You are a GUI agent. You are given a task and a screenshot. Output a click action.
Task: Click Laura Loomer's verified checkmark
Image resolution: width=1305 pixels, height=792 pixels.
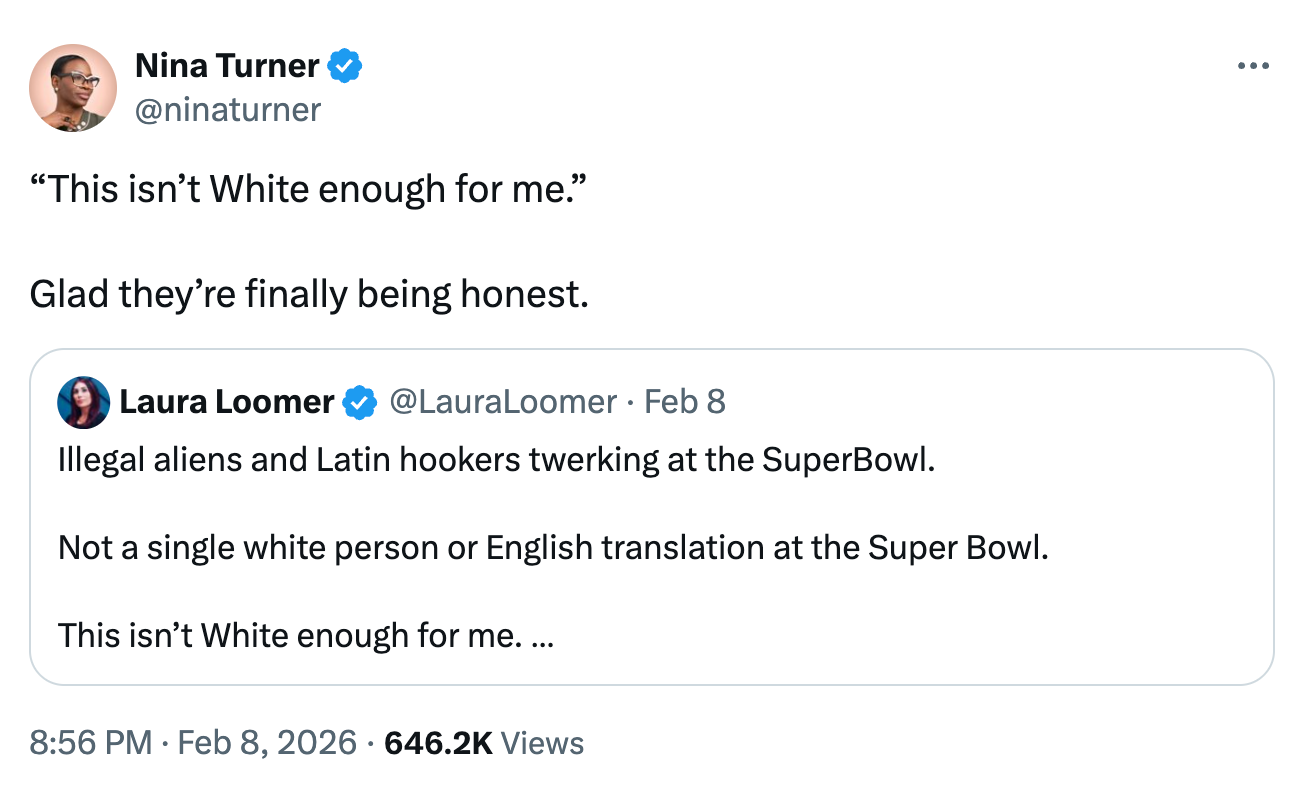coord(359,402)
